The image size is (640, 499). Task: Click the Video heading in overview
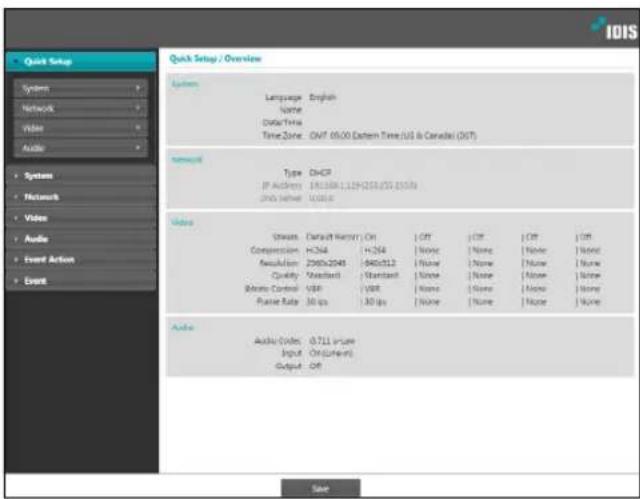(x=182, y=222)
